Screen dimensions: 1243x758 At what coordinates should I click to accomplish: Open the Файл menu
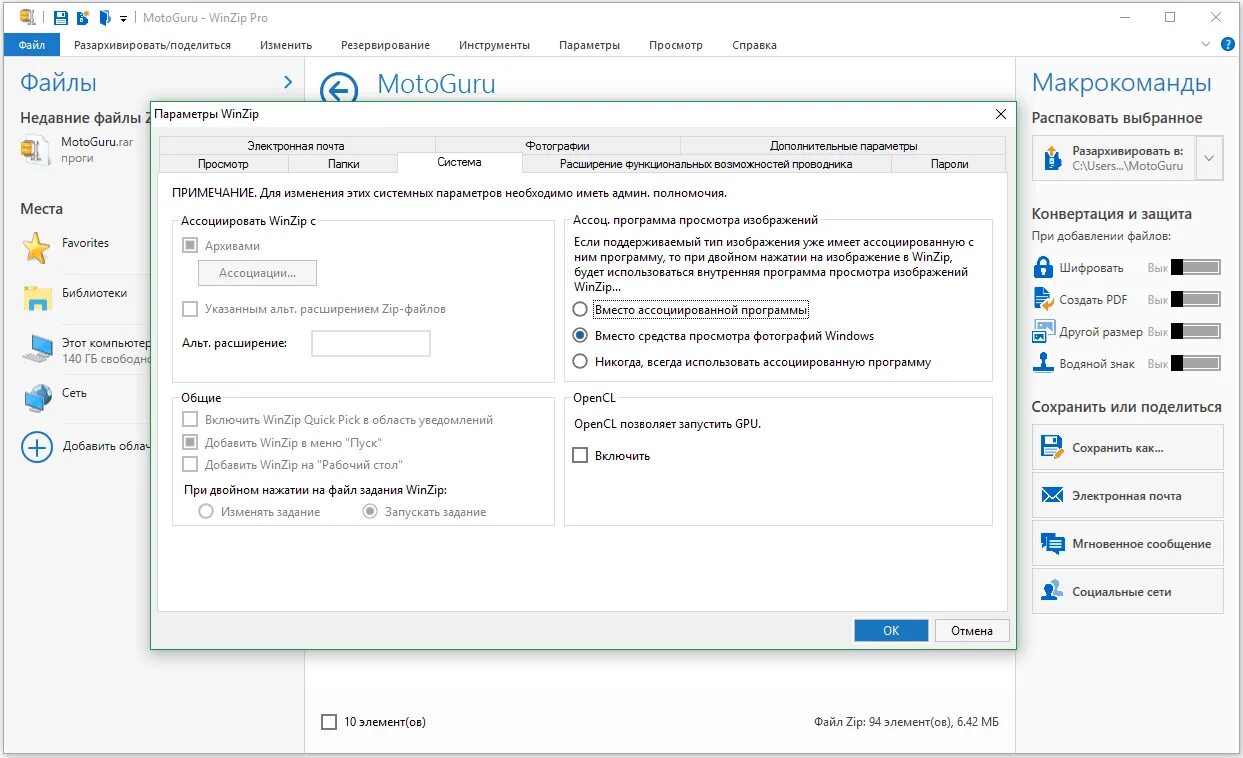32,45
